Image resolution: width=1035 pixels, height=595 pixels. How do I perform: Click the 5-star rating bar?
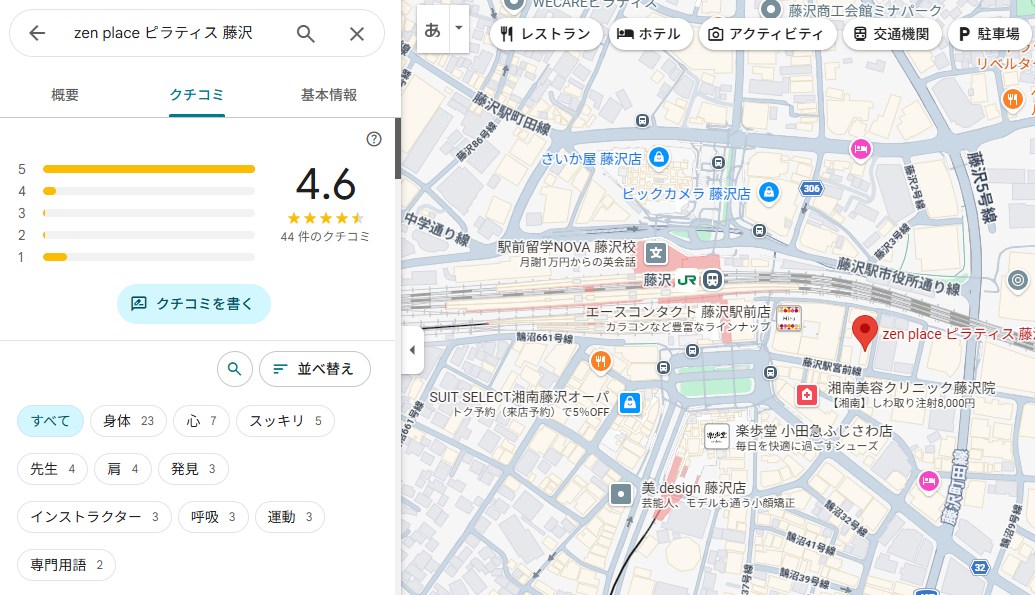click(148, 169)
